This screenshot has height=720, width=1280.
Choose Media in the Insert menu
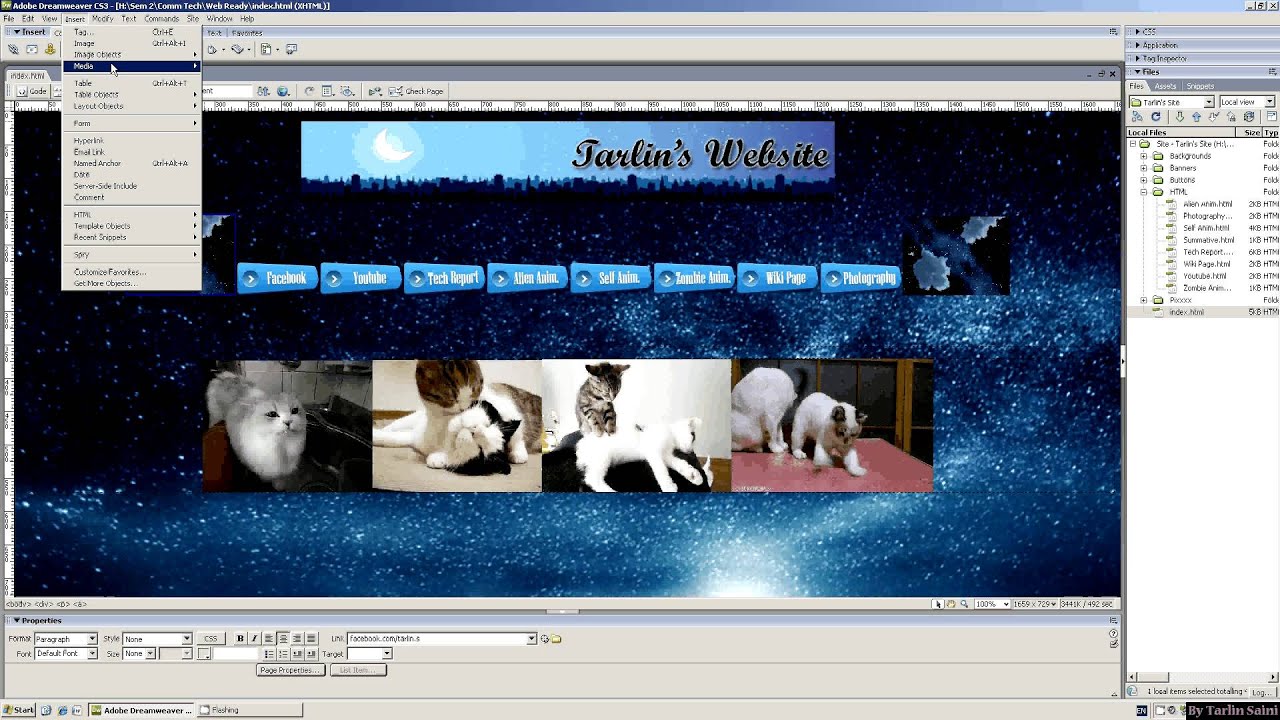tap(131, 66)
